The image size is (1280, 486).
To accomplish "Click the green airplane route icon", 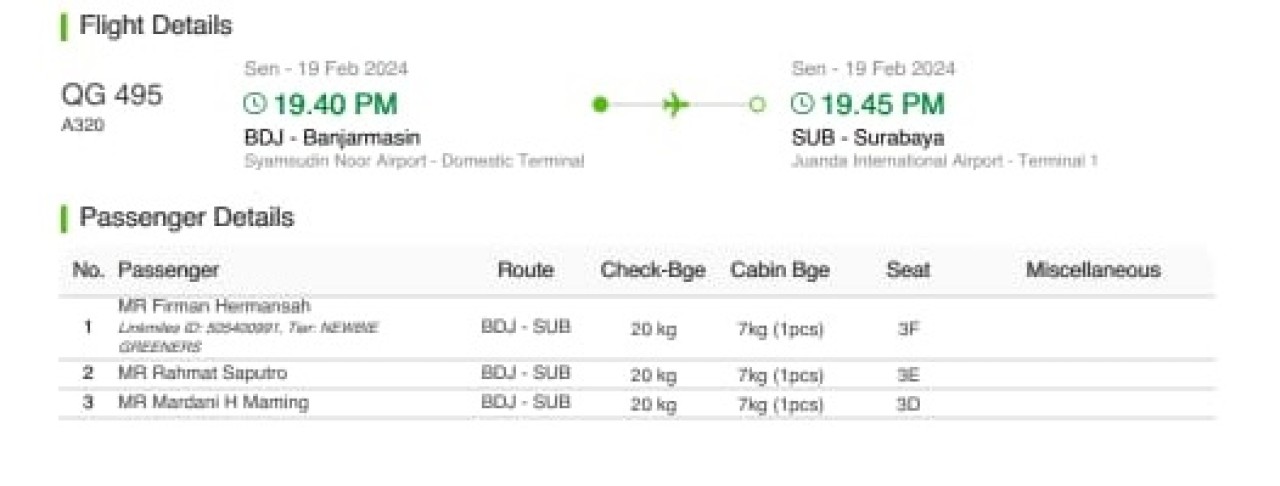I will coord(676,104).
